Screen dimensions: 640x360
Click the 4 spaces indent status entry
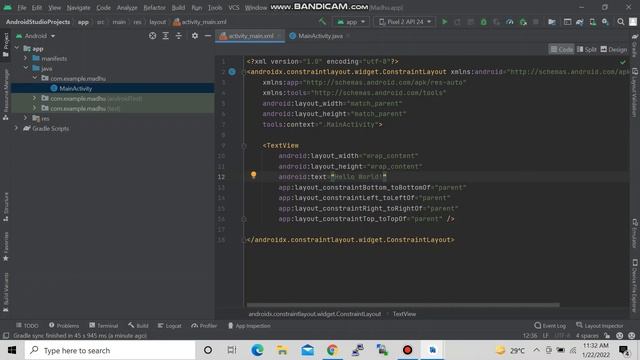[x=587, y=336]
